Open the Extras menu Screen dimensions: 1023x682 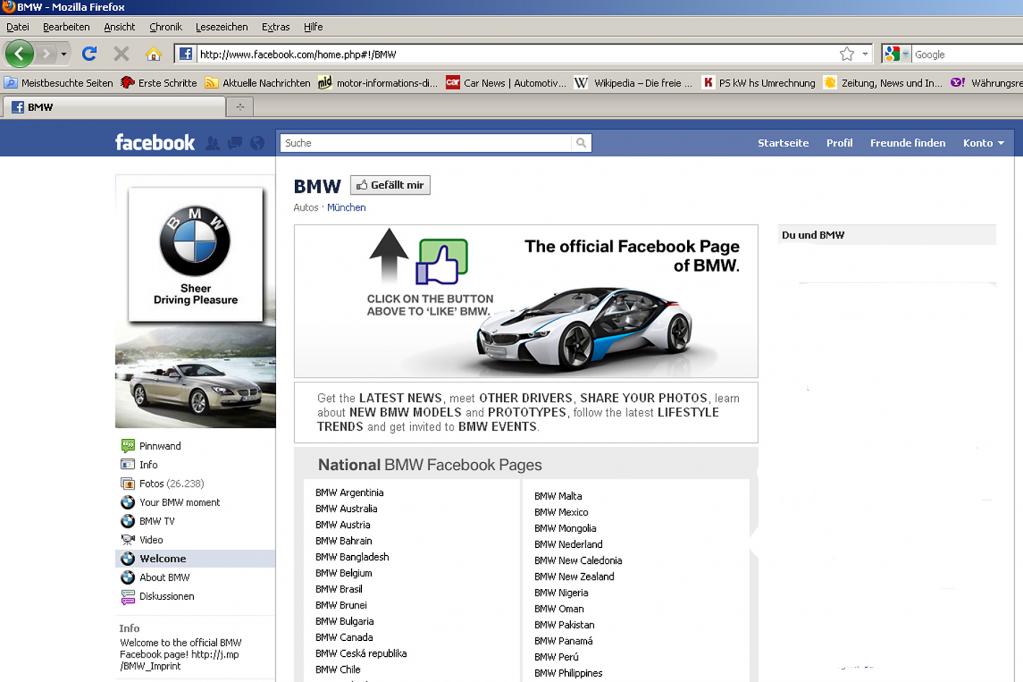[275, 27]
